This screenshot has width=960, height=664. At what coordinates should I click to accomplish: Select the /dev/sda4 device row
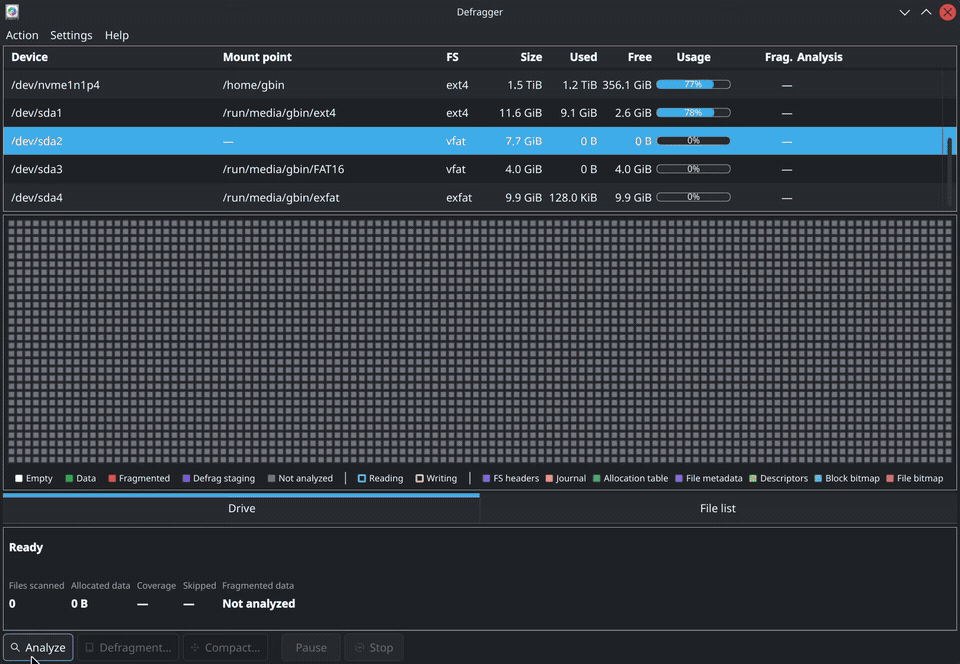474,197
